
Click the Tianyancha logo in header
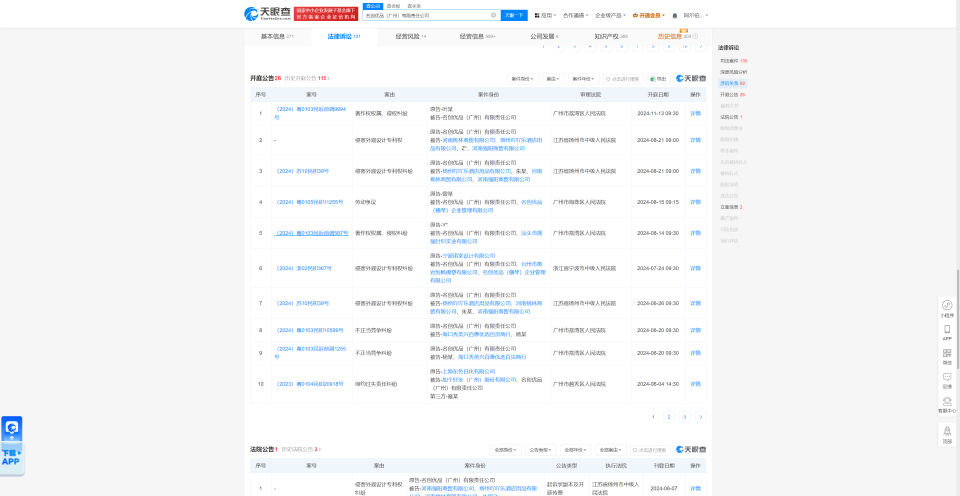268,13
